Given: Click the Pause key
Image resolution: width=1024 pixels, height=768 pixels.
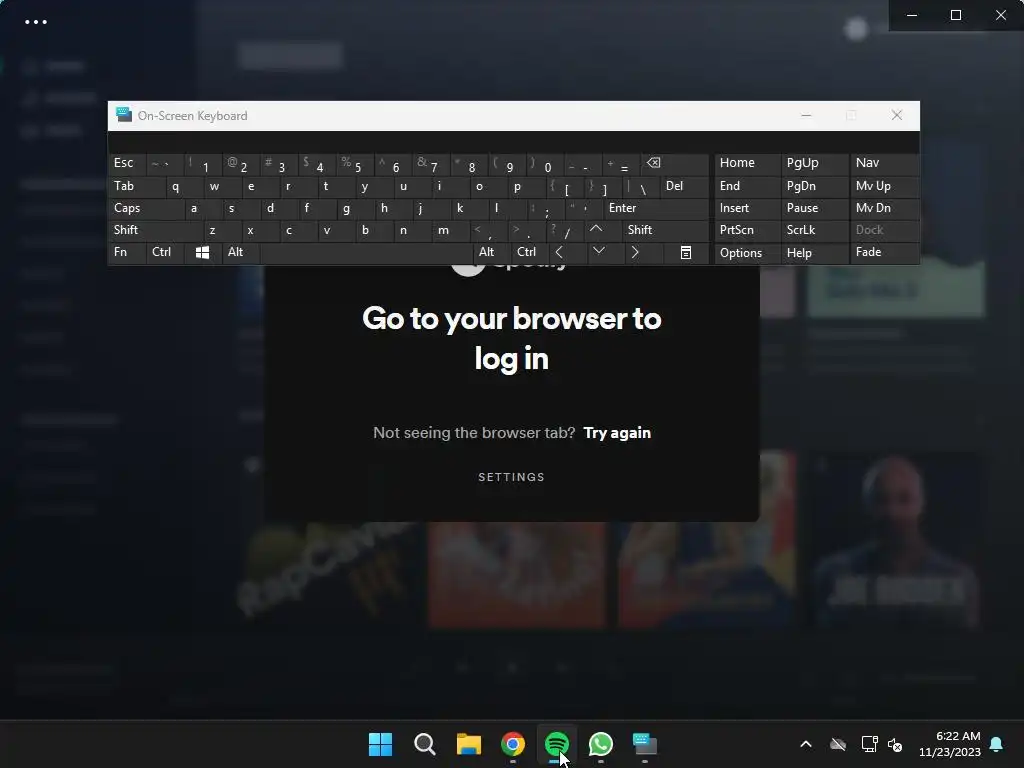Looking at the screenshot, I should pos(814,208).
